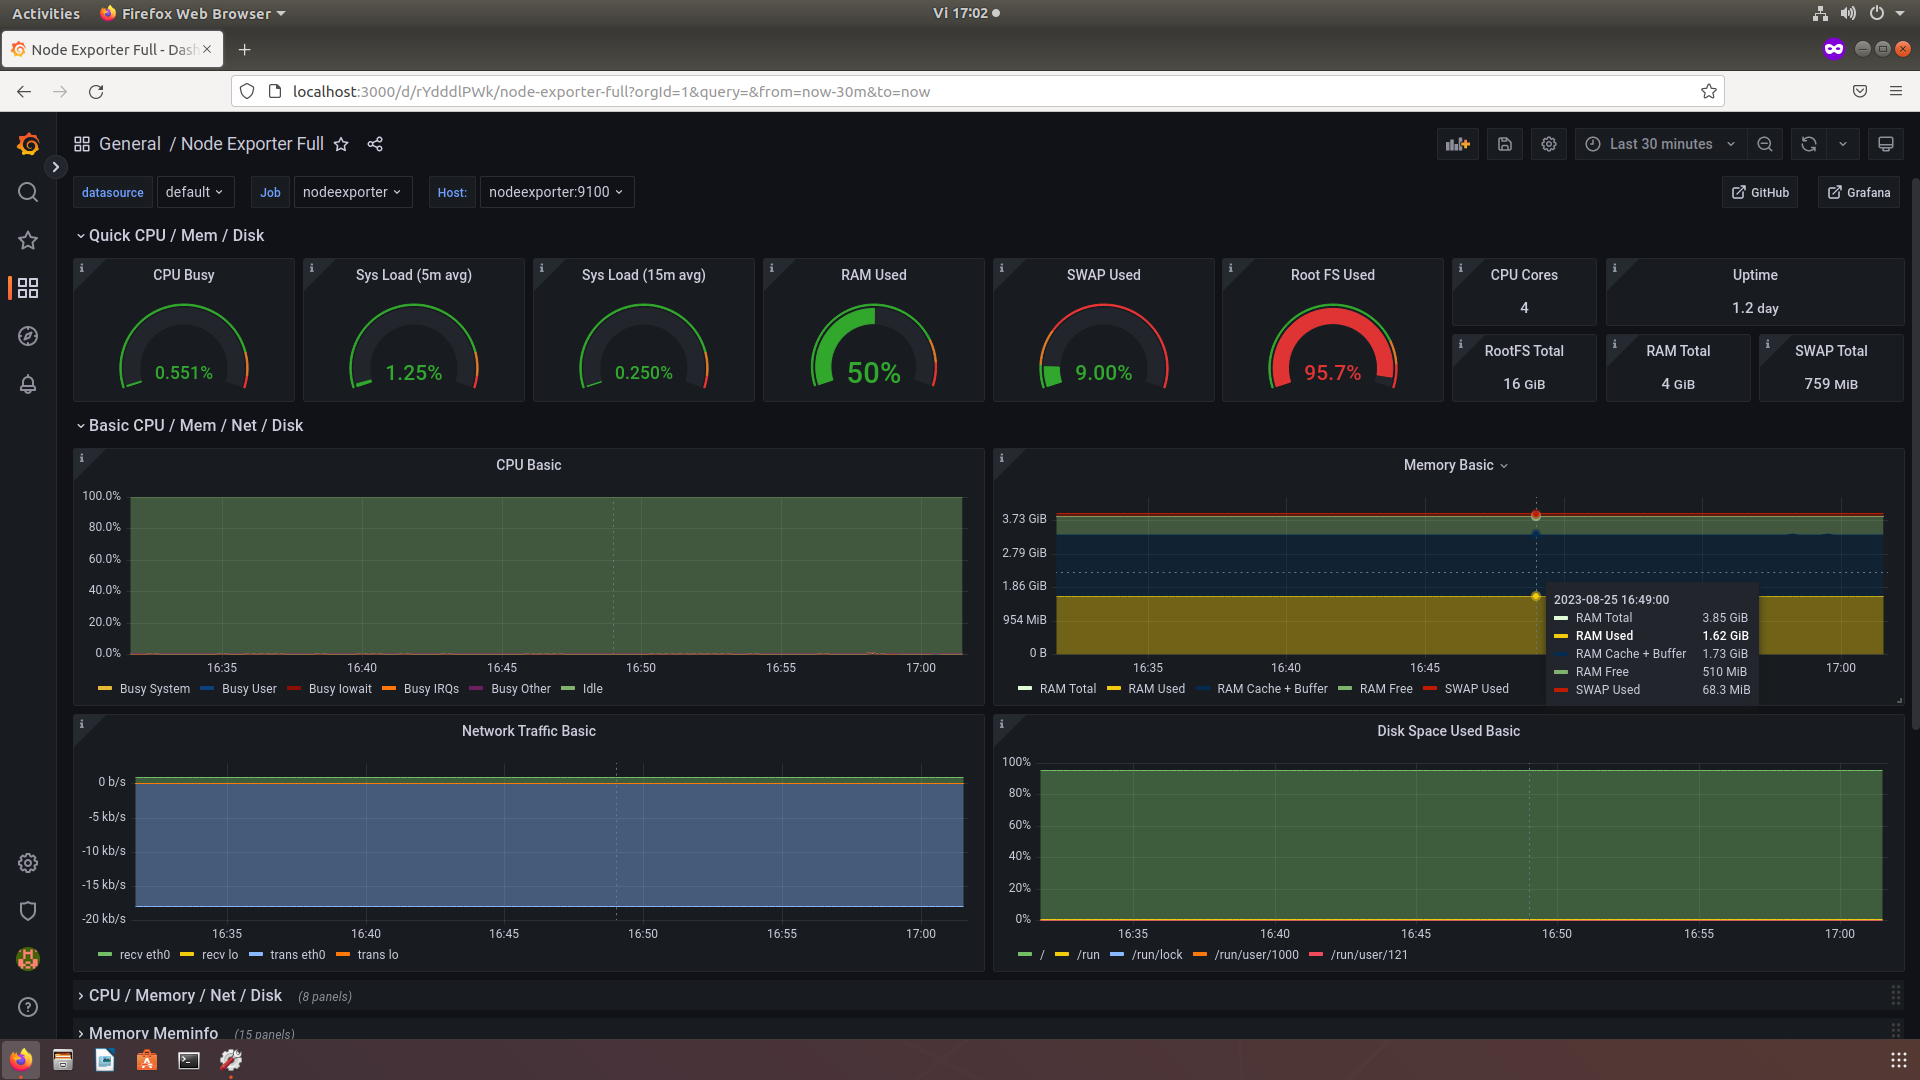This screenshot has height=1080, width=1920.
Task: Open the Host dropdown
Action: click(x=556, y=192)
